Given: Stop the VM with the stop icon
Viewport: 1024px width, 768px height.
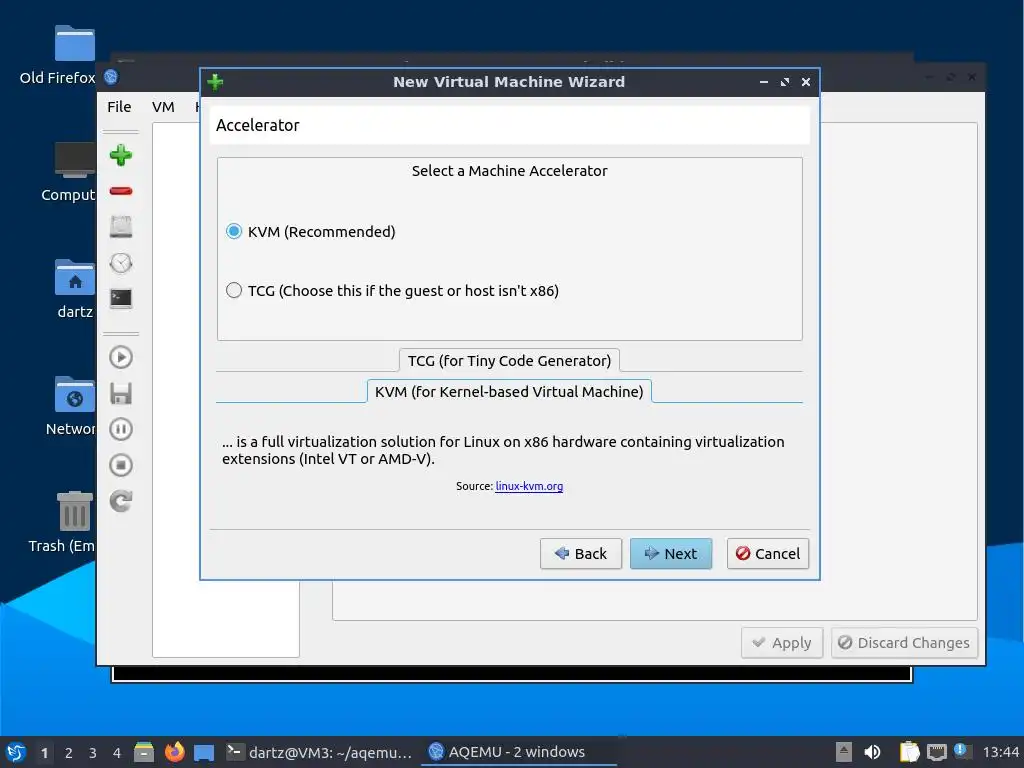Looking at the screenshot, I should tap(121, 465).
